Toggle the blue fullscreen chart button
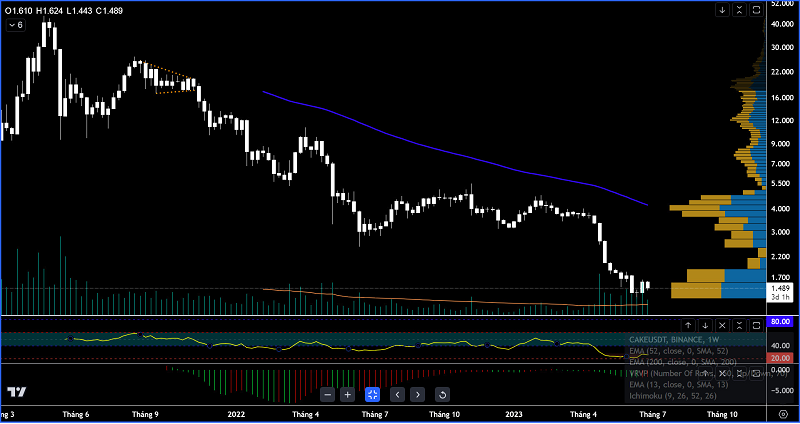Viewport: 800px width, 424px height. pos(372,394)
